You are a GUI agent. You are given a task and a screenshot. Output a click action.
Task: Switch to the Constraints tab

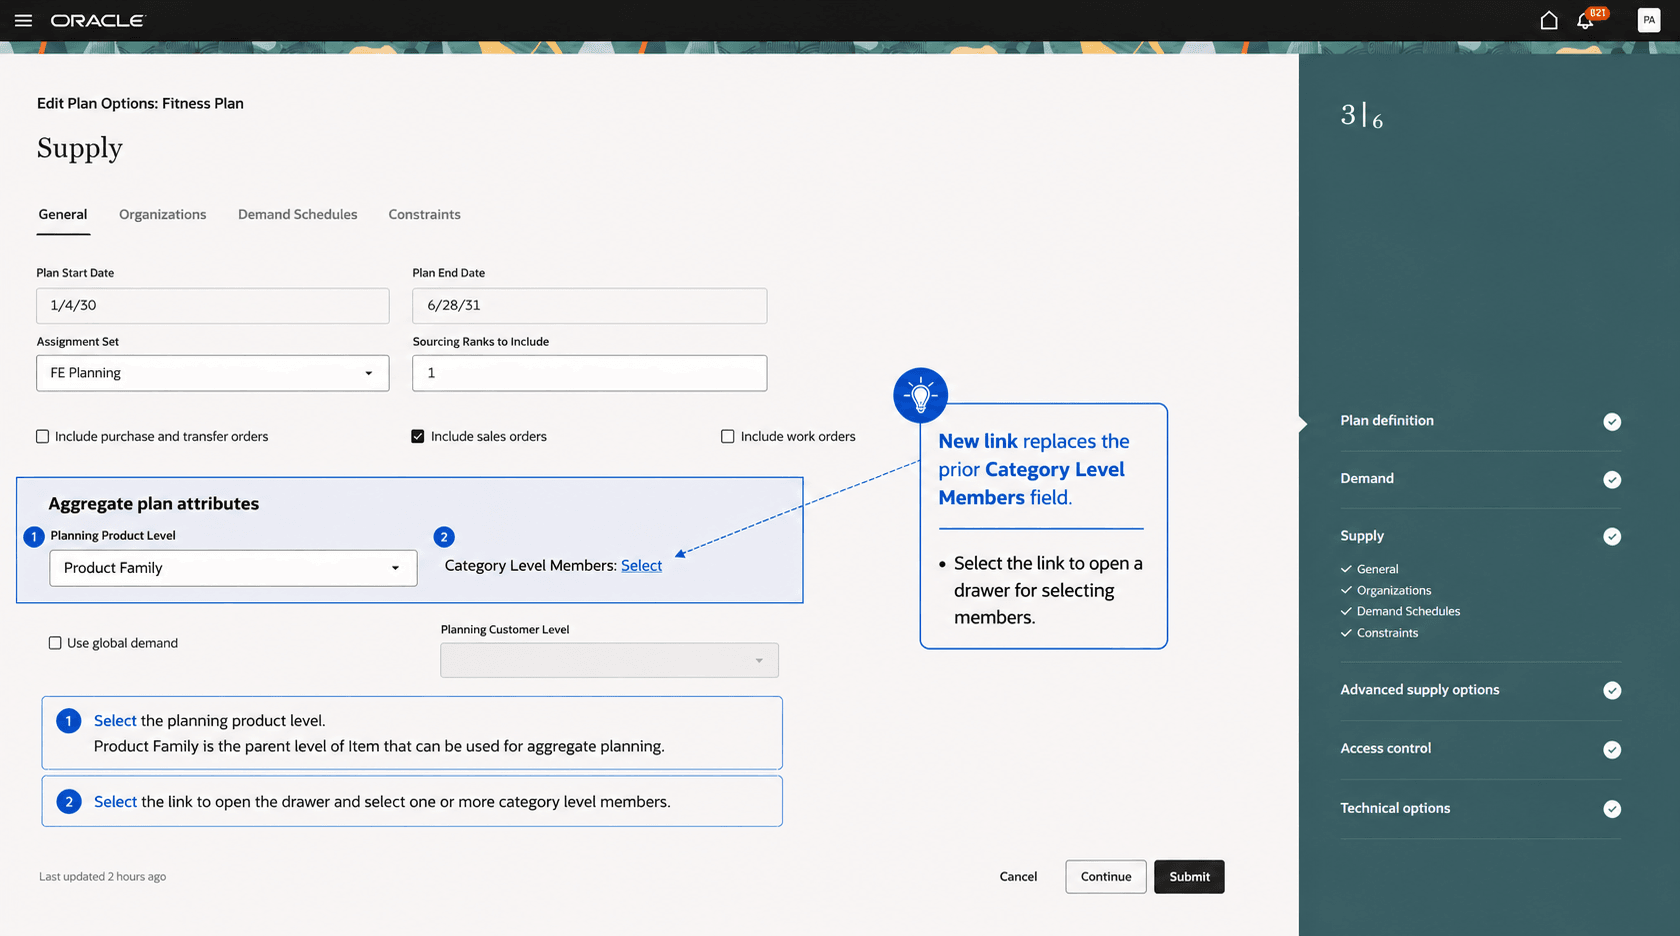(x=425, y=215)
